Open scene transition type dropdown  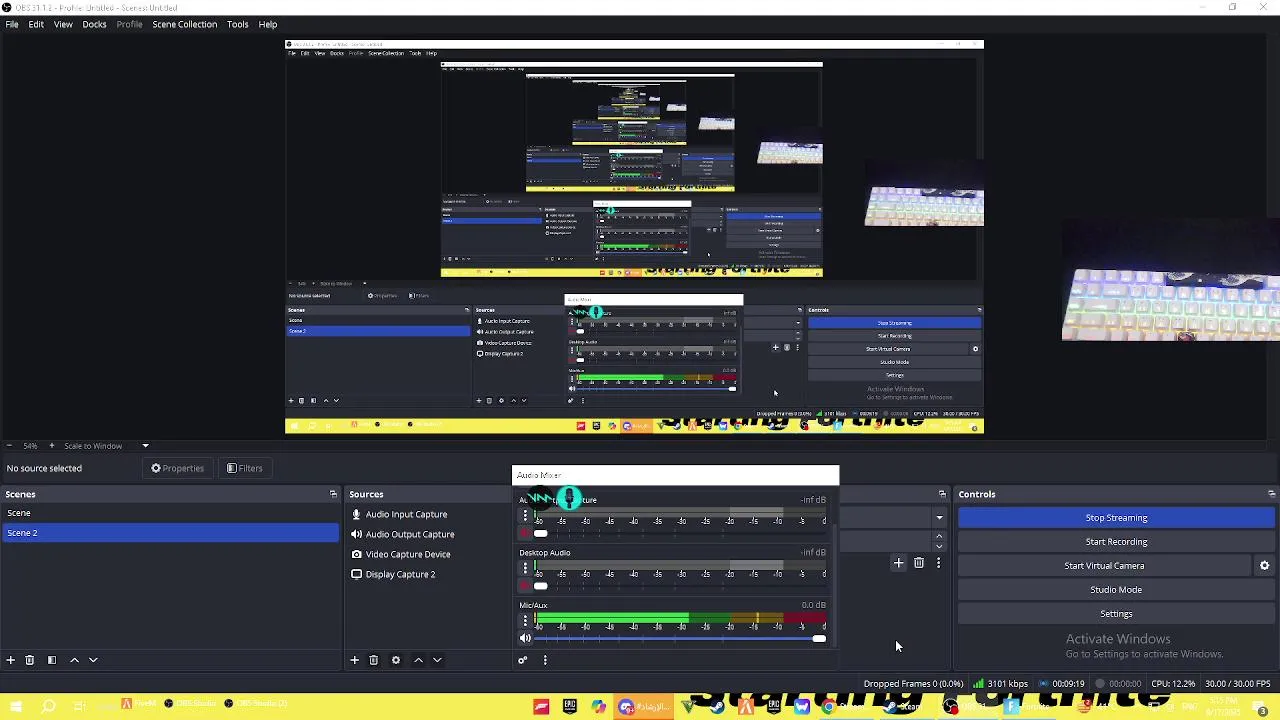point(939,518)
